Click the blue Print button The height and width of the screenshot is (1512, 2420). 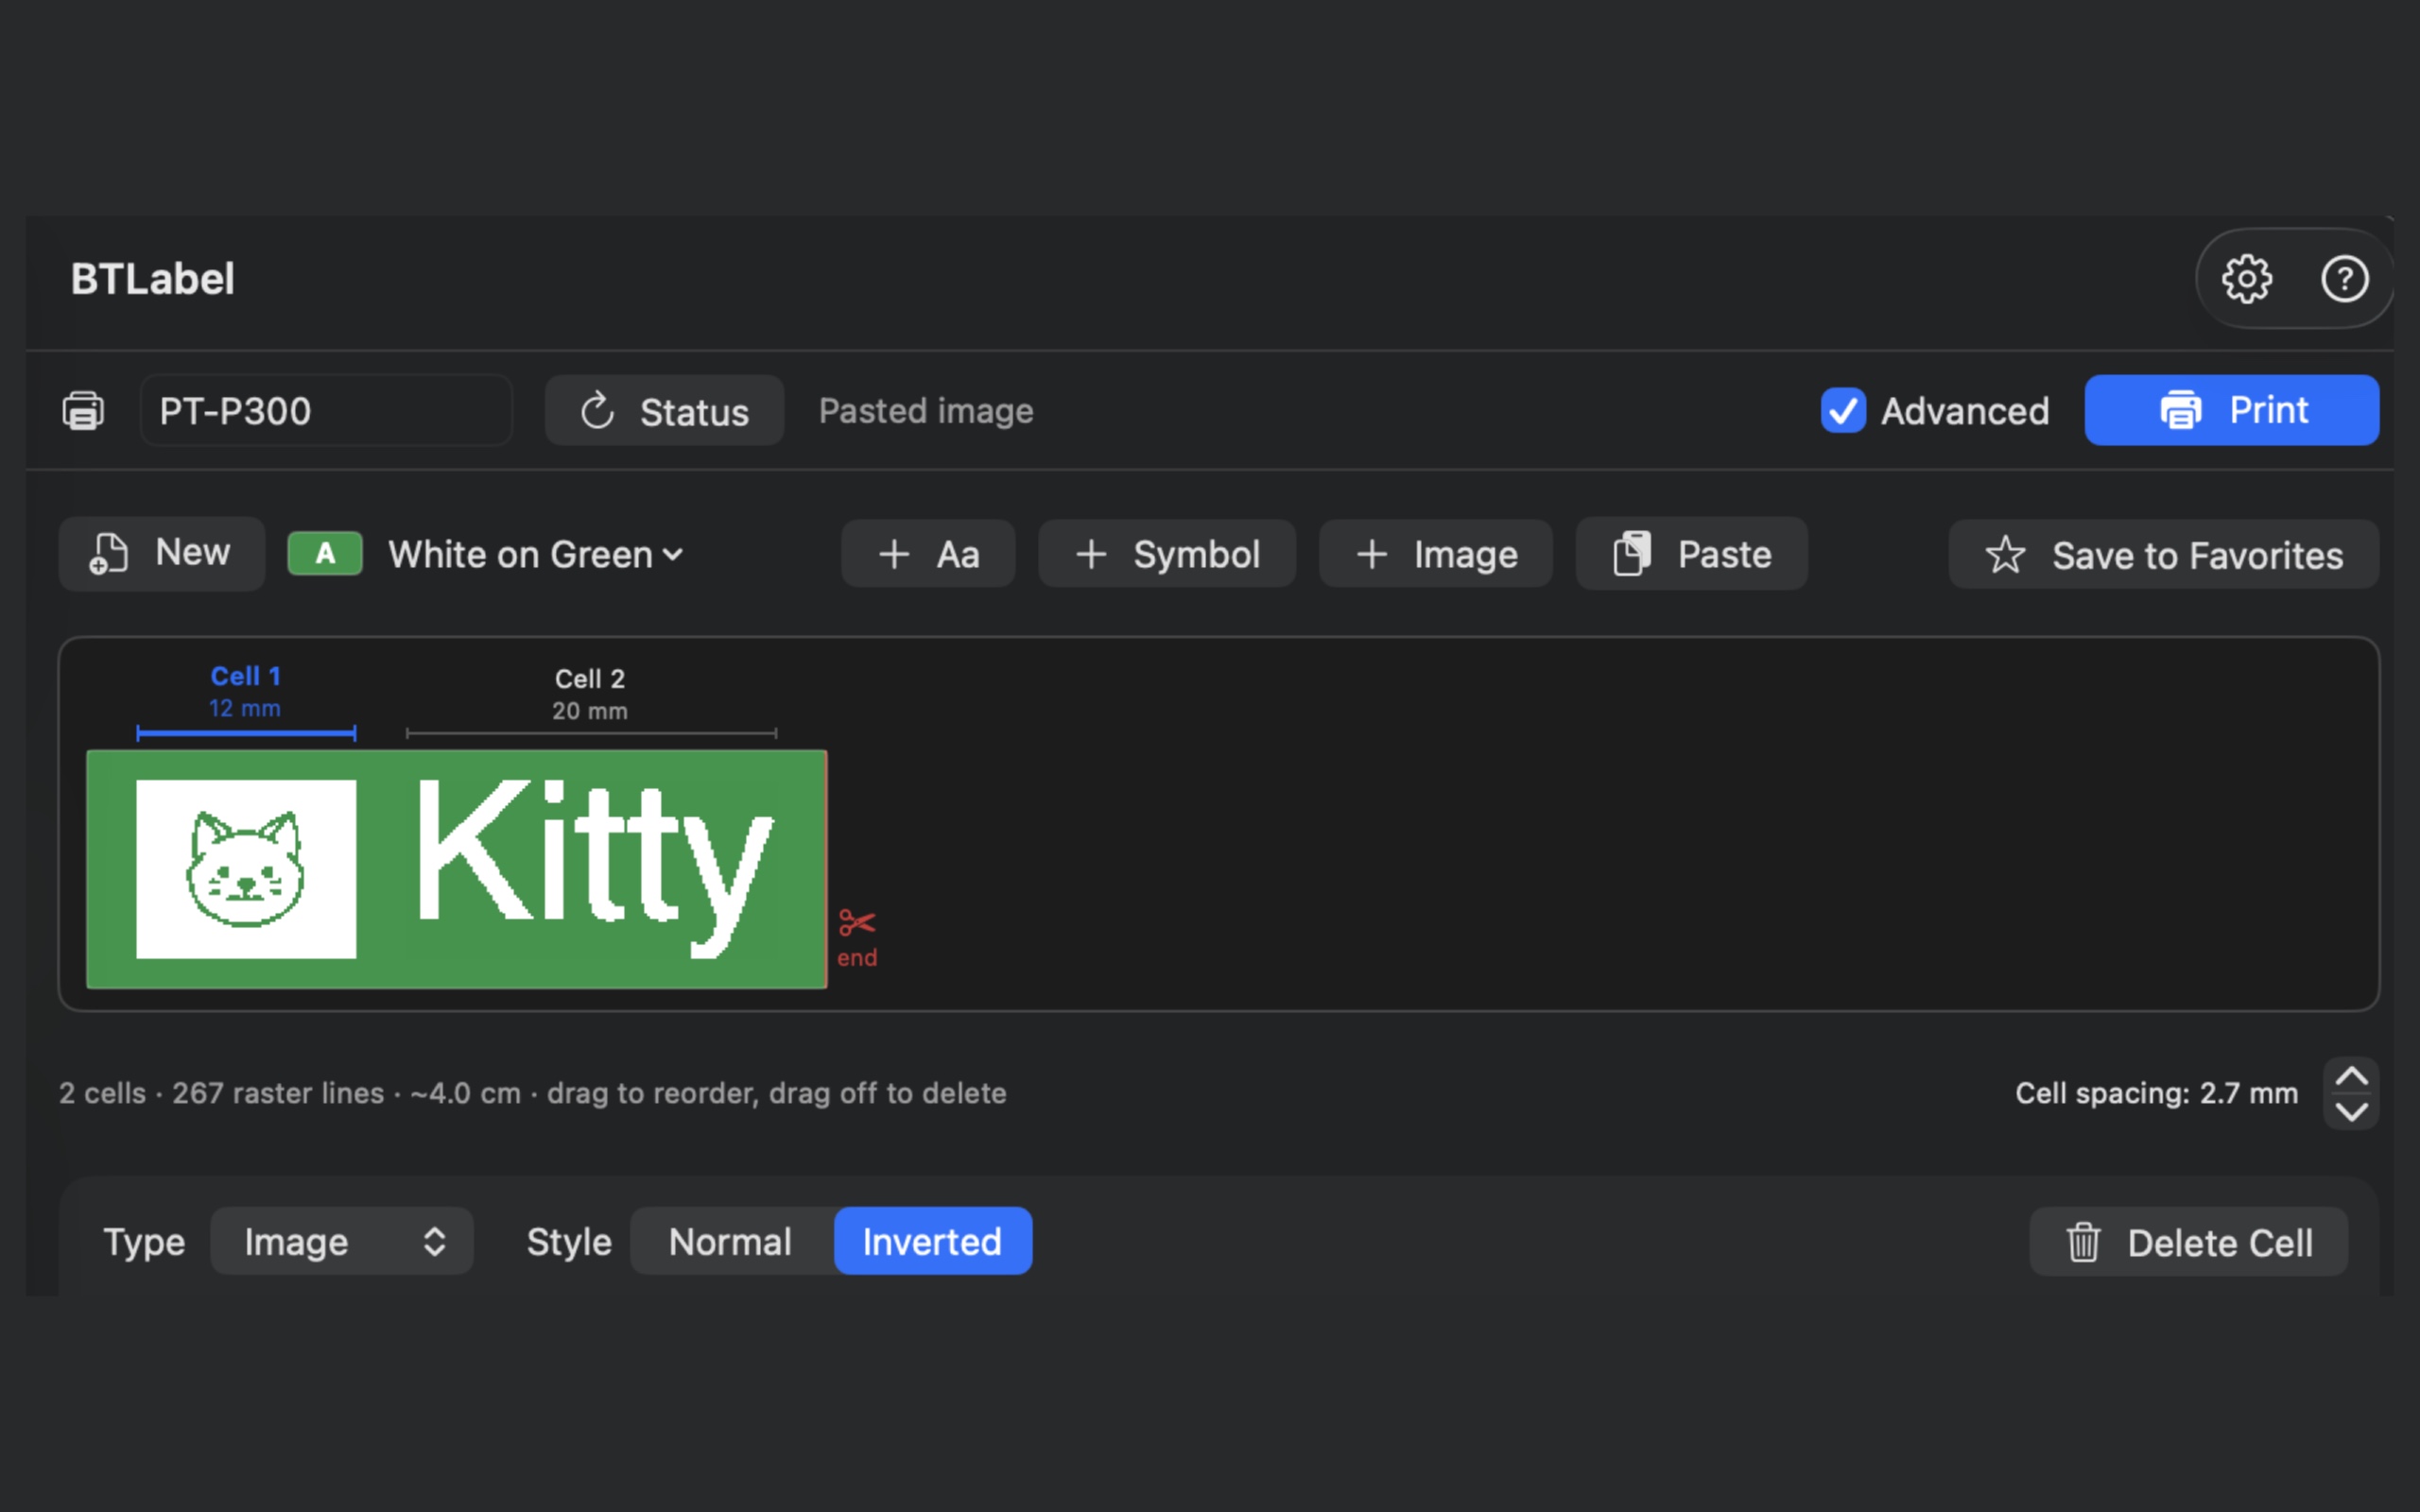click(2231, 410)
